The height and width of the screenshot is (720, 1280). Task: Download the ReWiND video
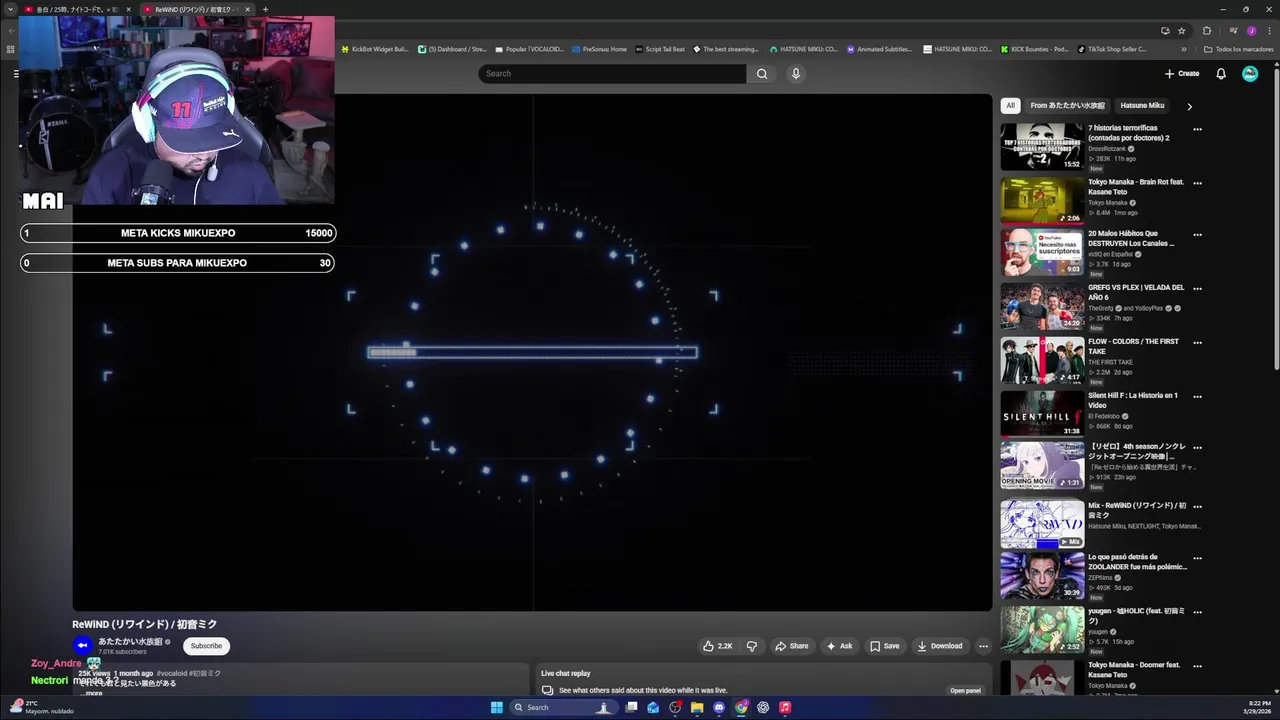pos(940,646)
